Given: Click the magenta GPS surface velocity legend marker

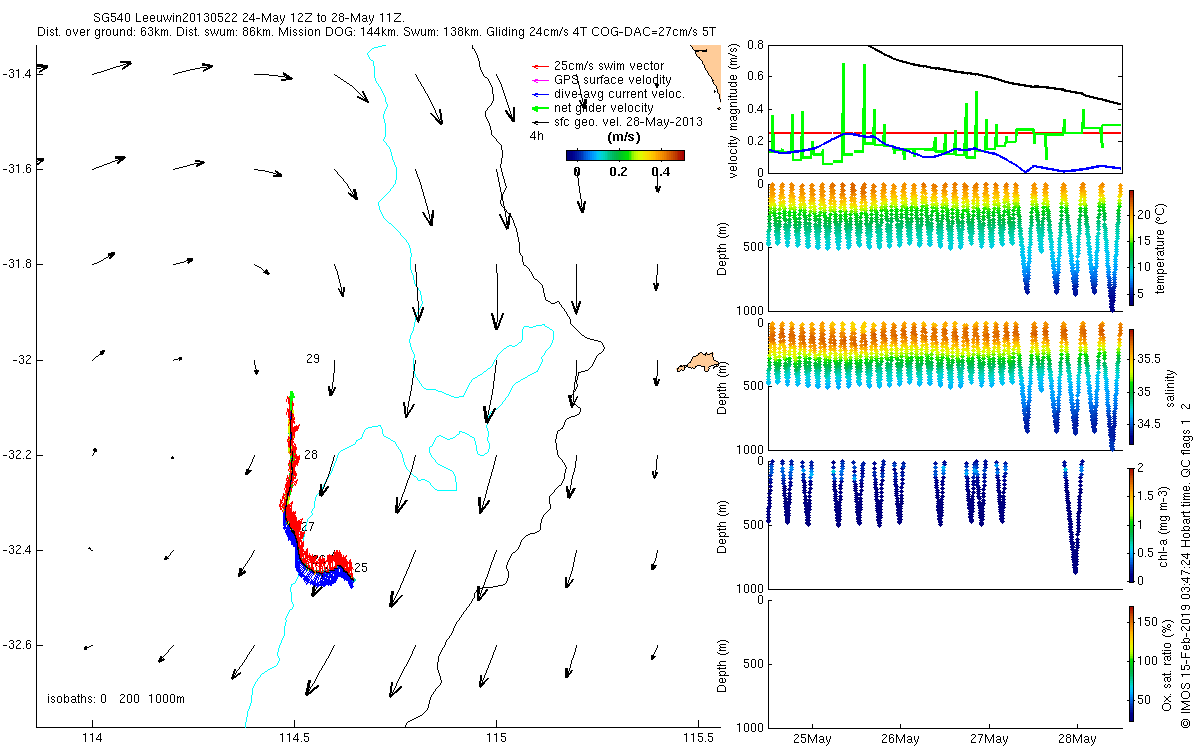Looking at the screenshot, I should click(543, 80).
